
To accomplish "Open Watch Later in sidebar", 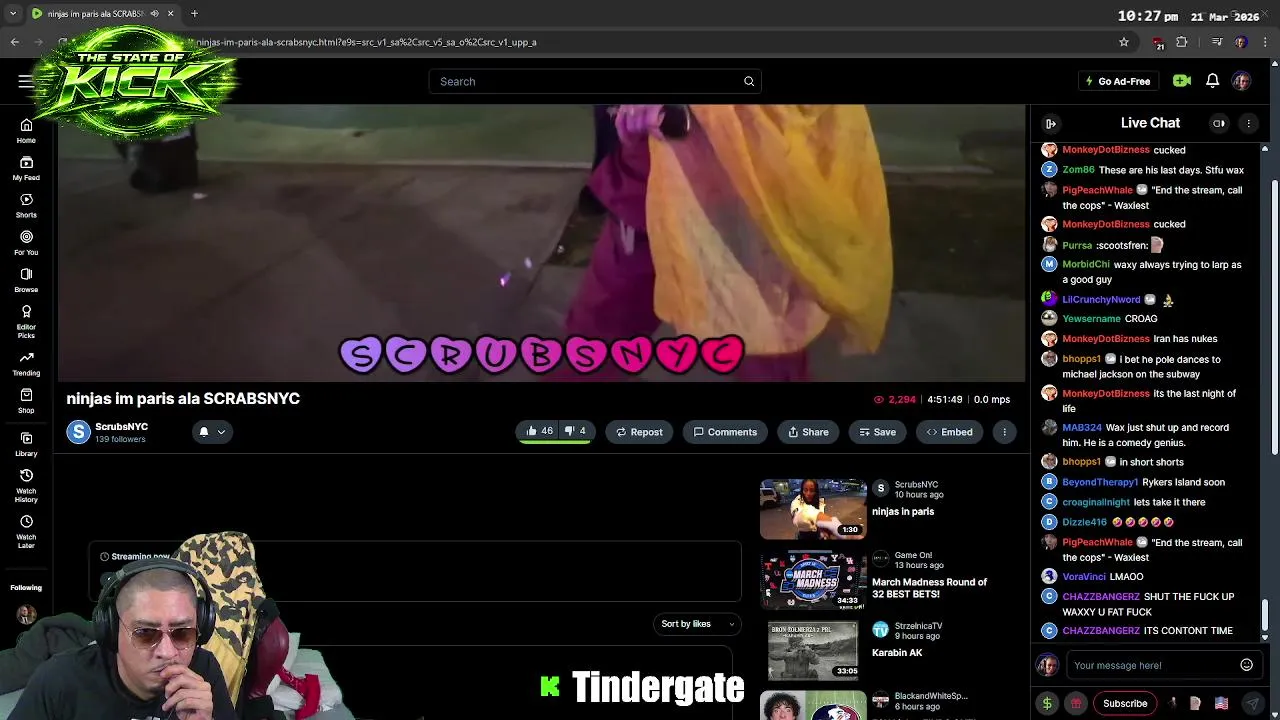I will tap(26, 531).
